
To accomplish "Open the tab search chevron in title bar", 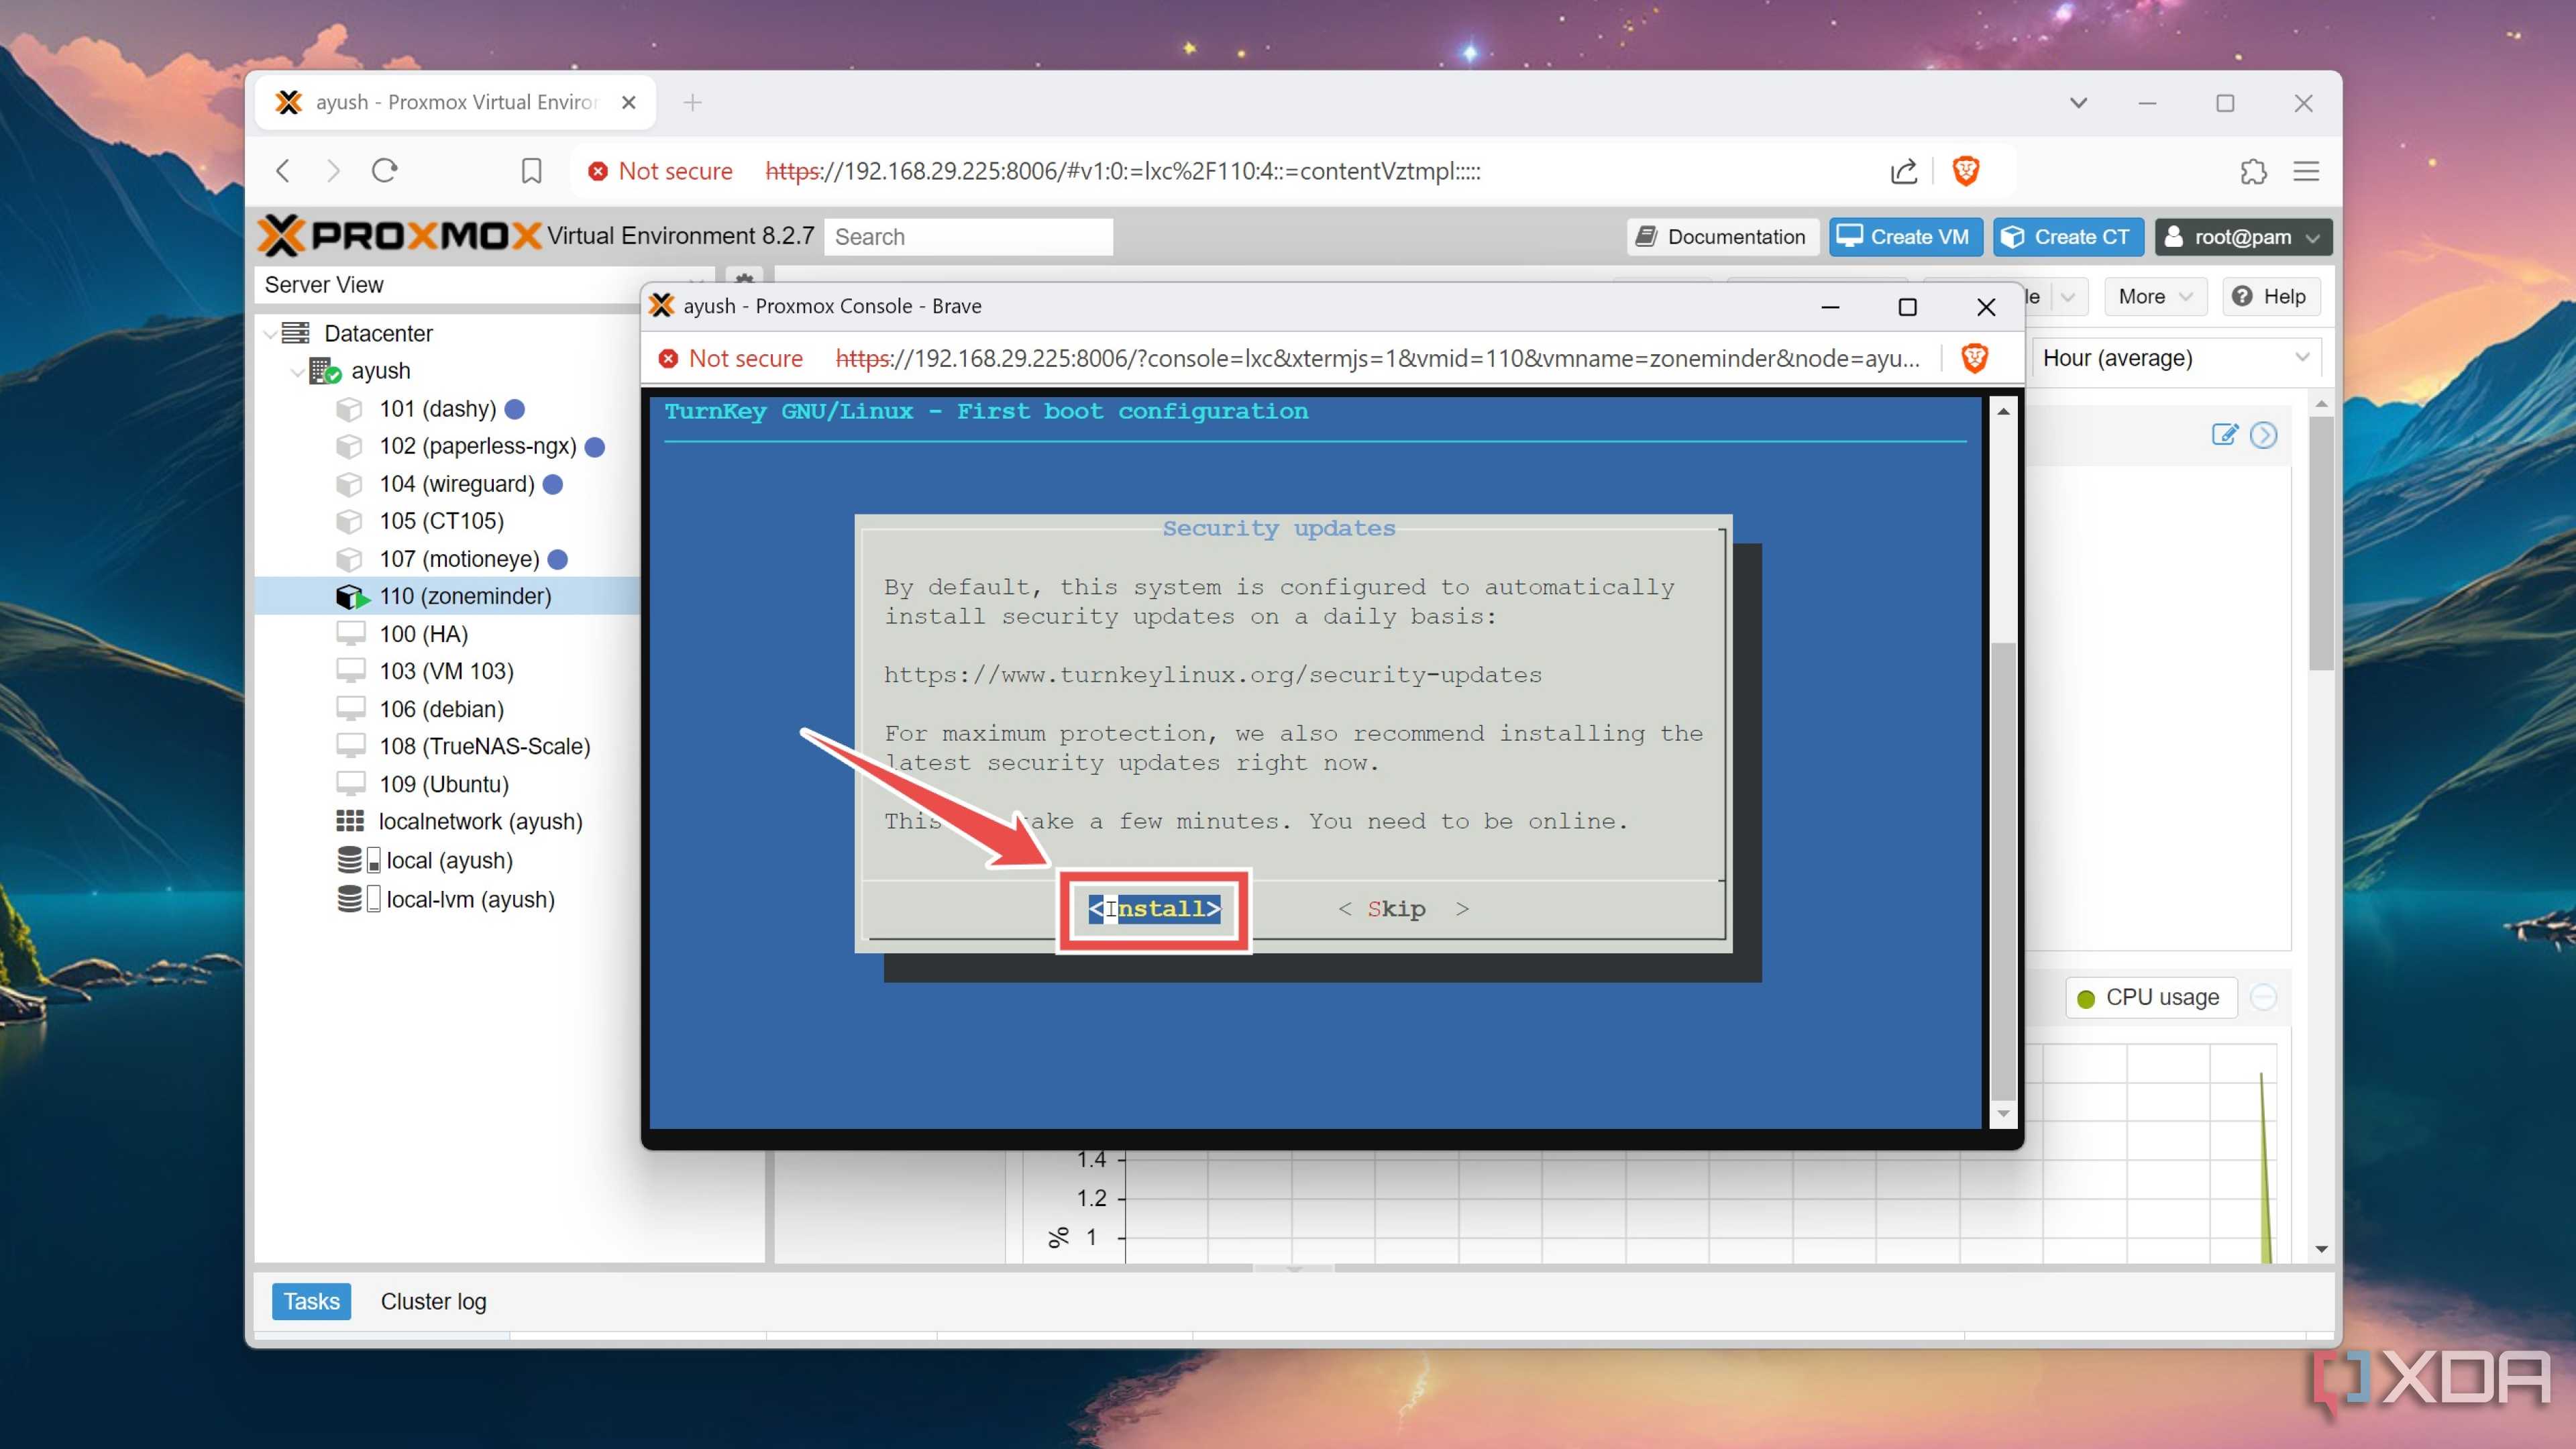I will [2078, 102].
